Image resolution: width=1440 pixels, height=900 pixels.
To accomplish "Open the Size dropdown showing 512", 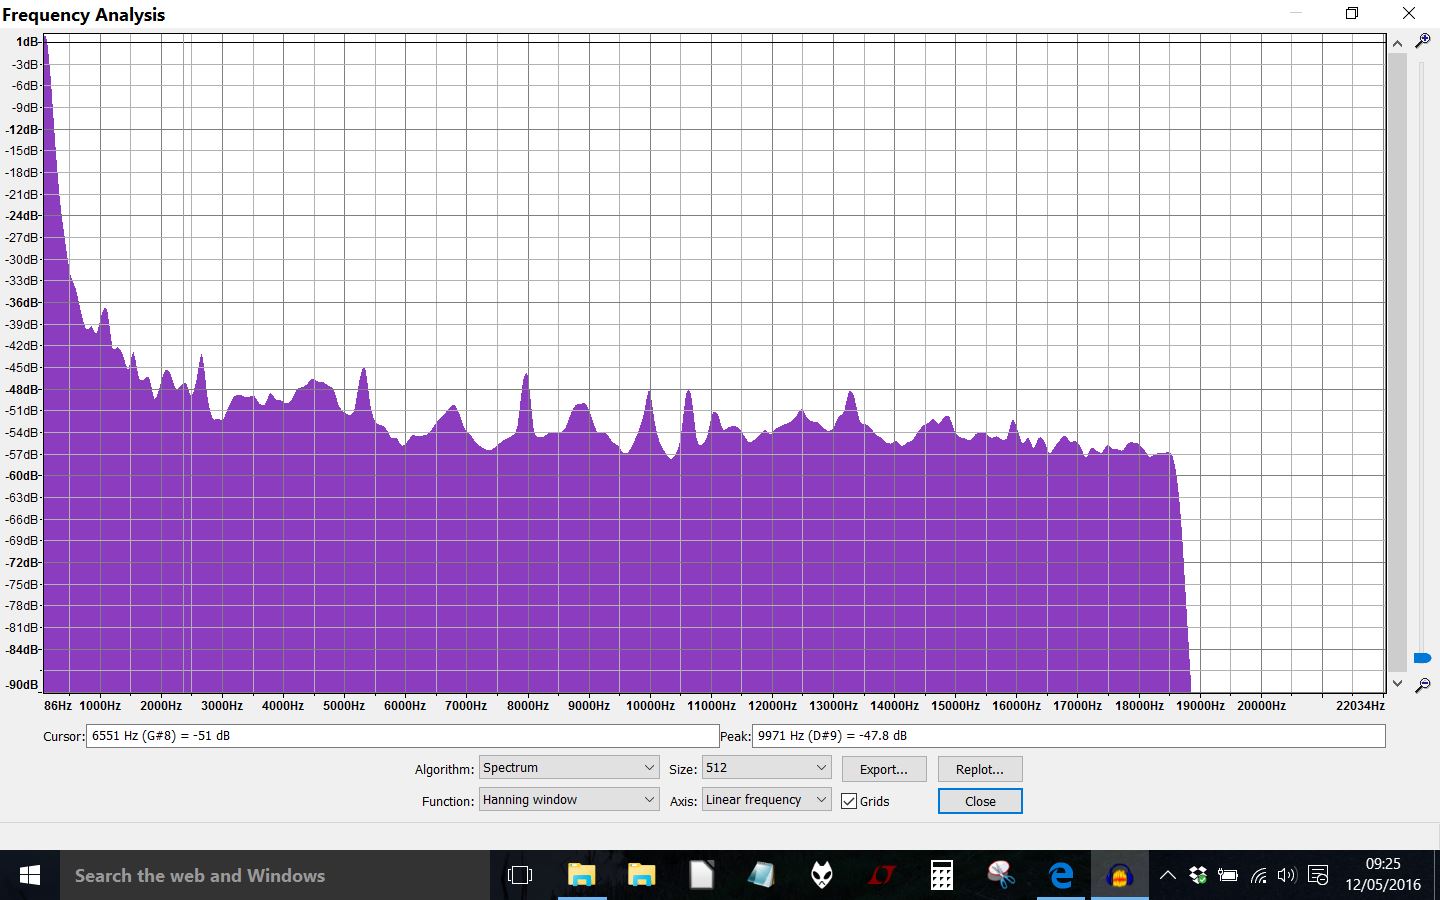I will 766,768.
